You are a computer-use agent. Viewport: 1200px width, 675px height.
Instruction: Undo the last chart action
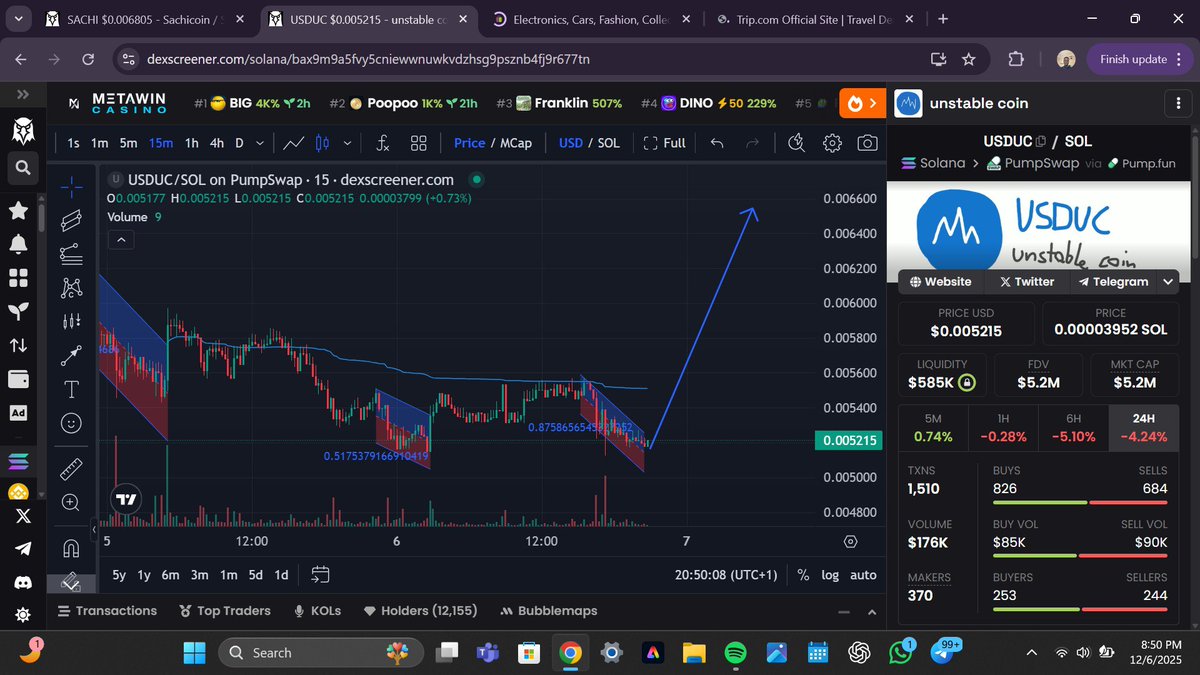pos(717,143)
